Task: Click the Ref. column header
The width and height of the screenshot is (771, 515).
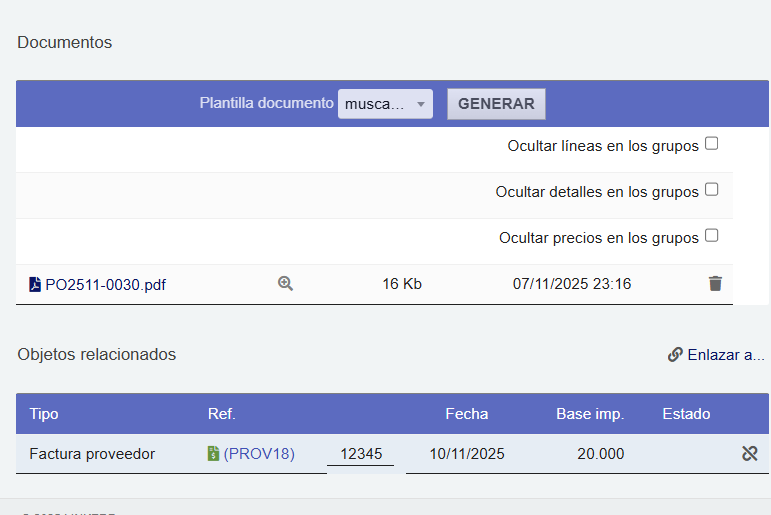Action: (222, 414)
